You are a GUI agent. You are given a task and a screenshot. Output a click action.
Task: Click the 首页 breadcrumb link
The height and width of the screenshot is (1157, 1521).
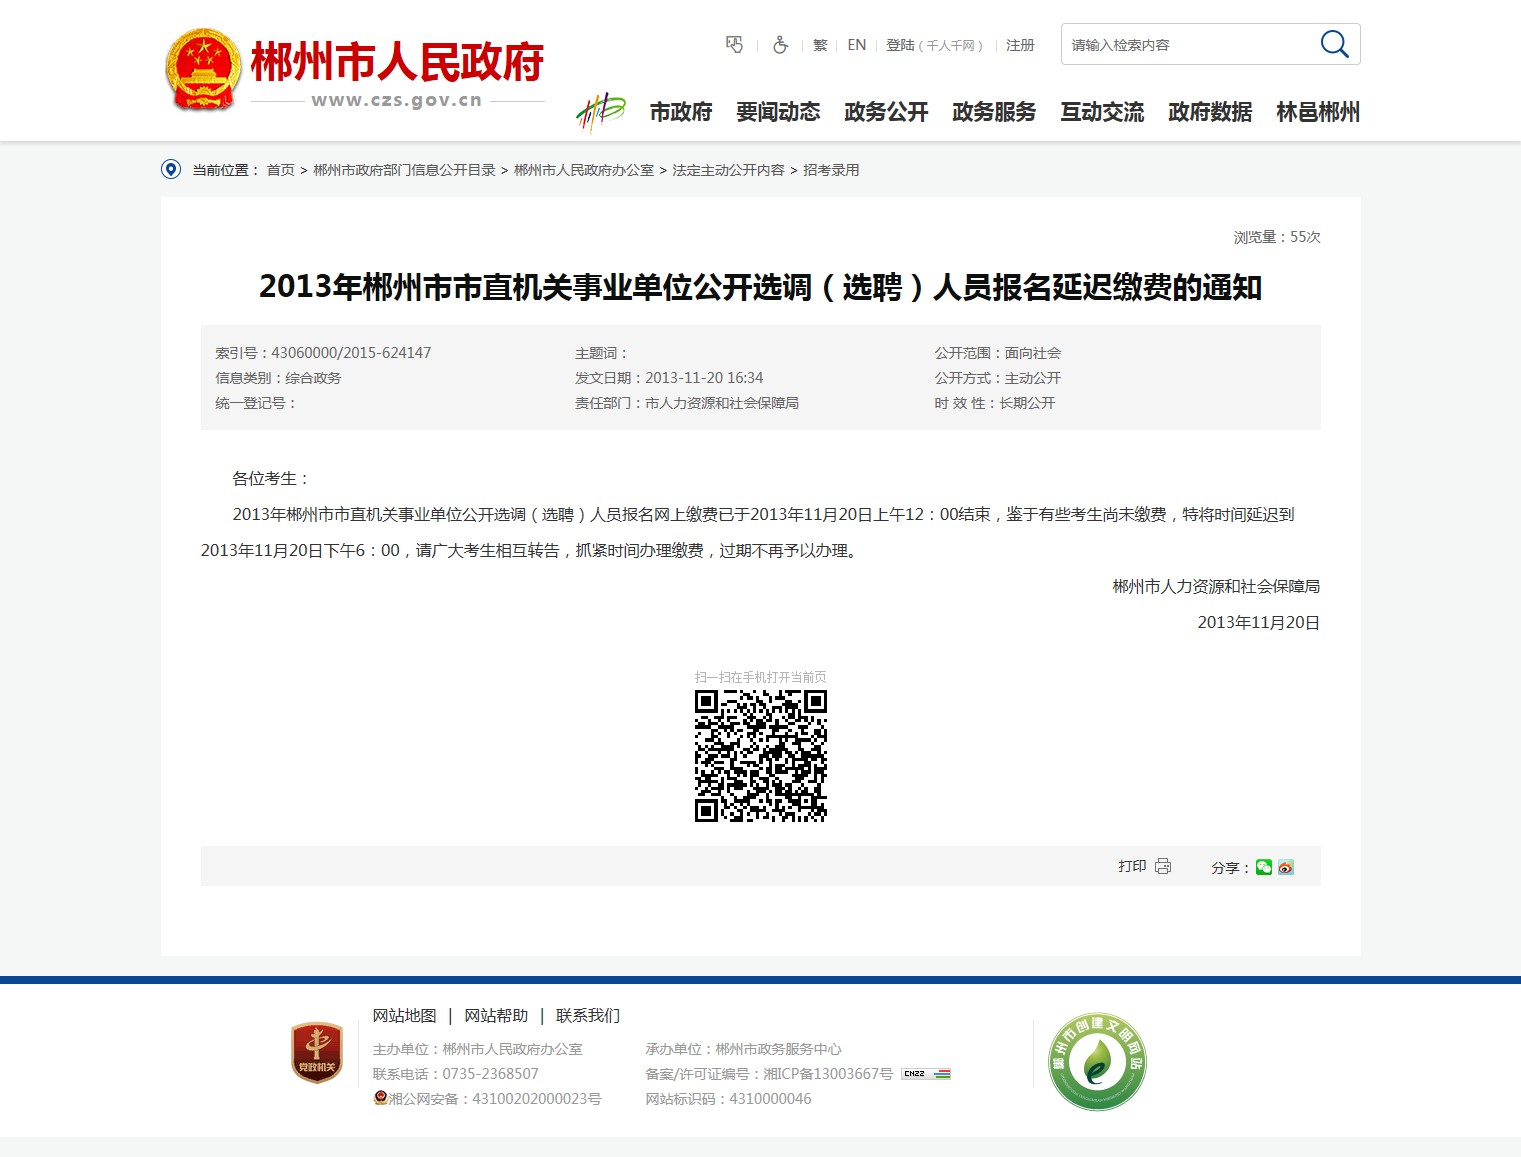(x=280, y=170)
